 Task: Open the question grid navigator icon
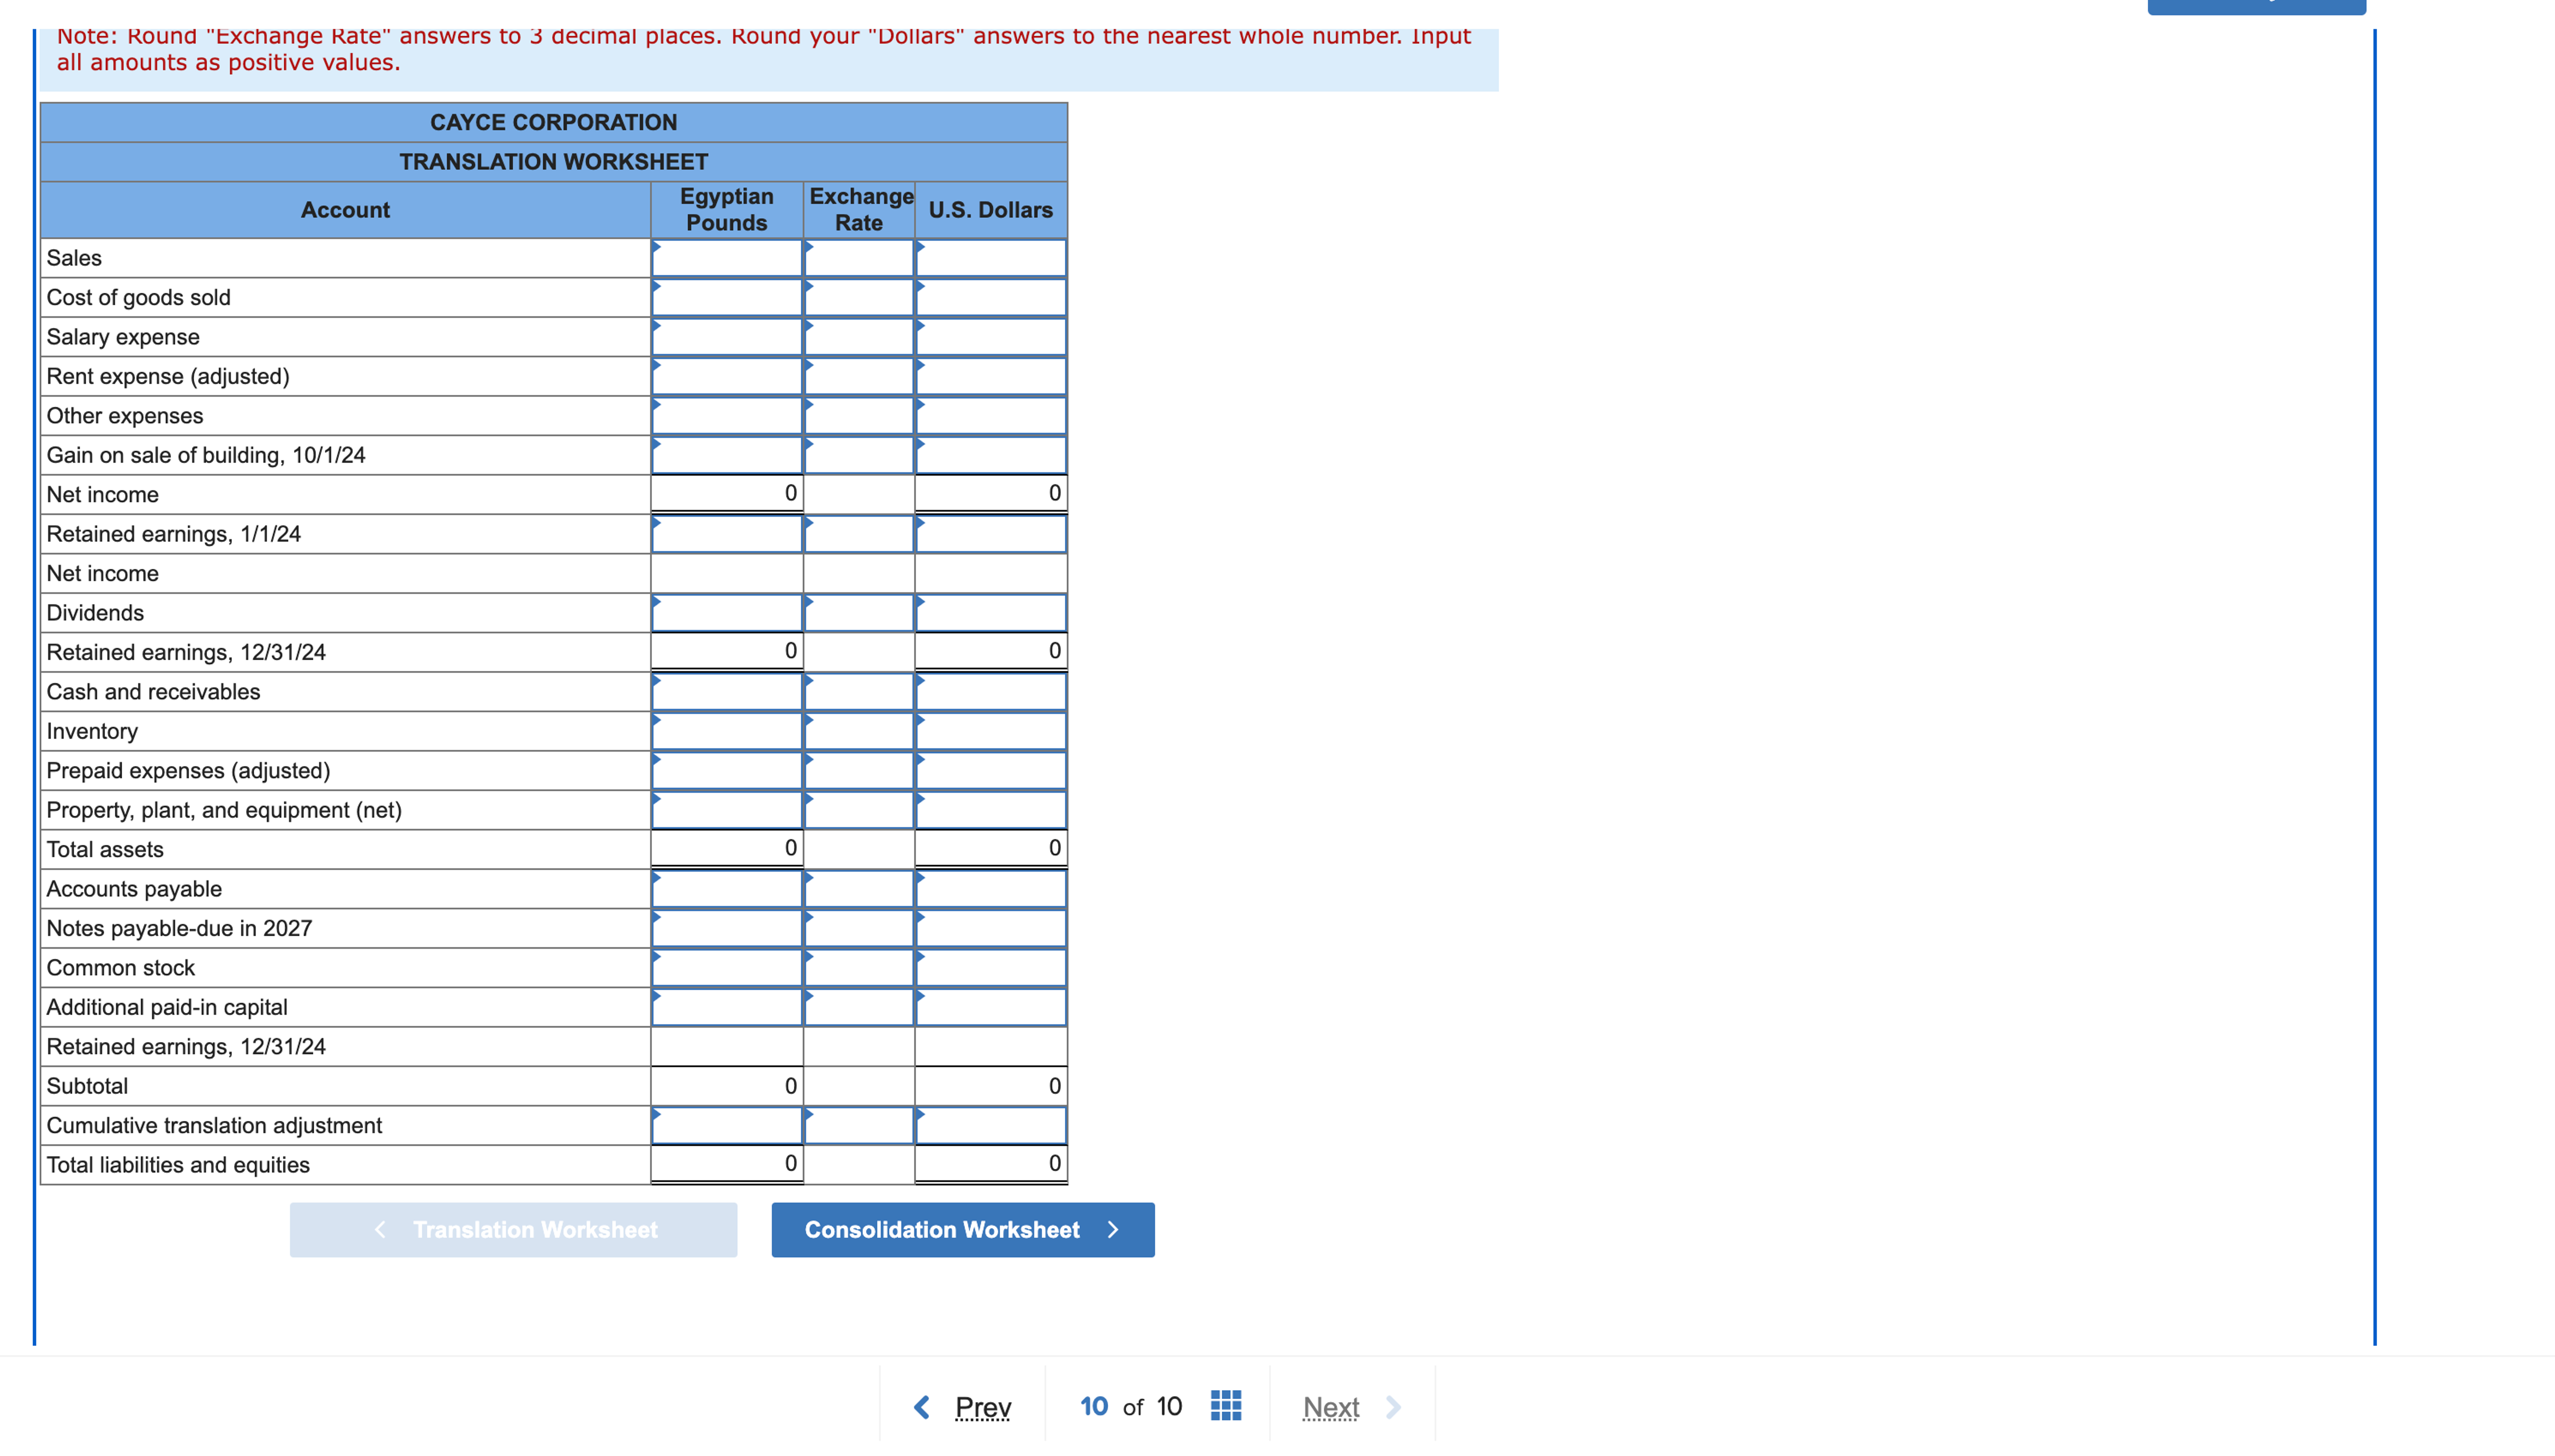(x=1225, y=1405)
